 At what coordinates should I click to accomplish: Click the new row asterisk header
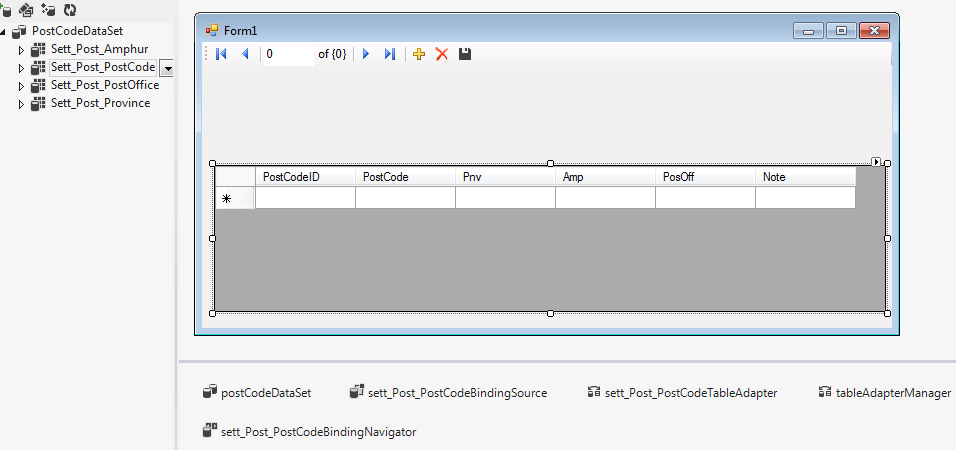click(x=235, y=198)
